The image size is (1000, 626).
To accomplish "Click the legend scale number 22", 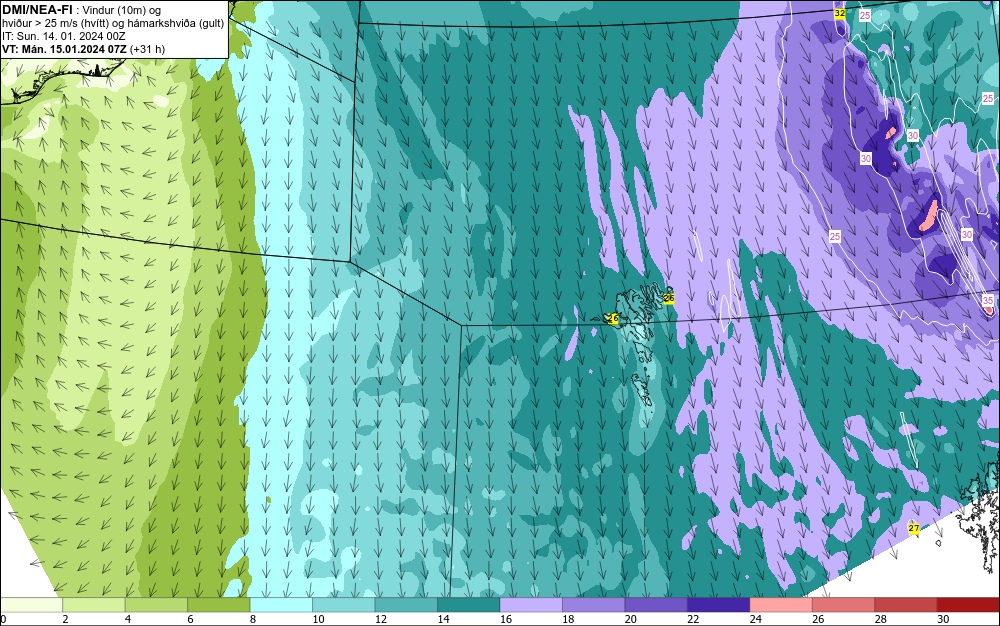I will (693, 619).
